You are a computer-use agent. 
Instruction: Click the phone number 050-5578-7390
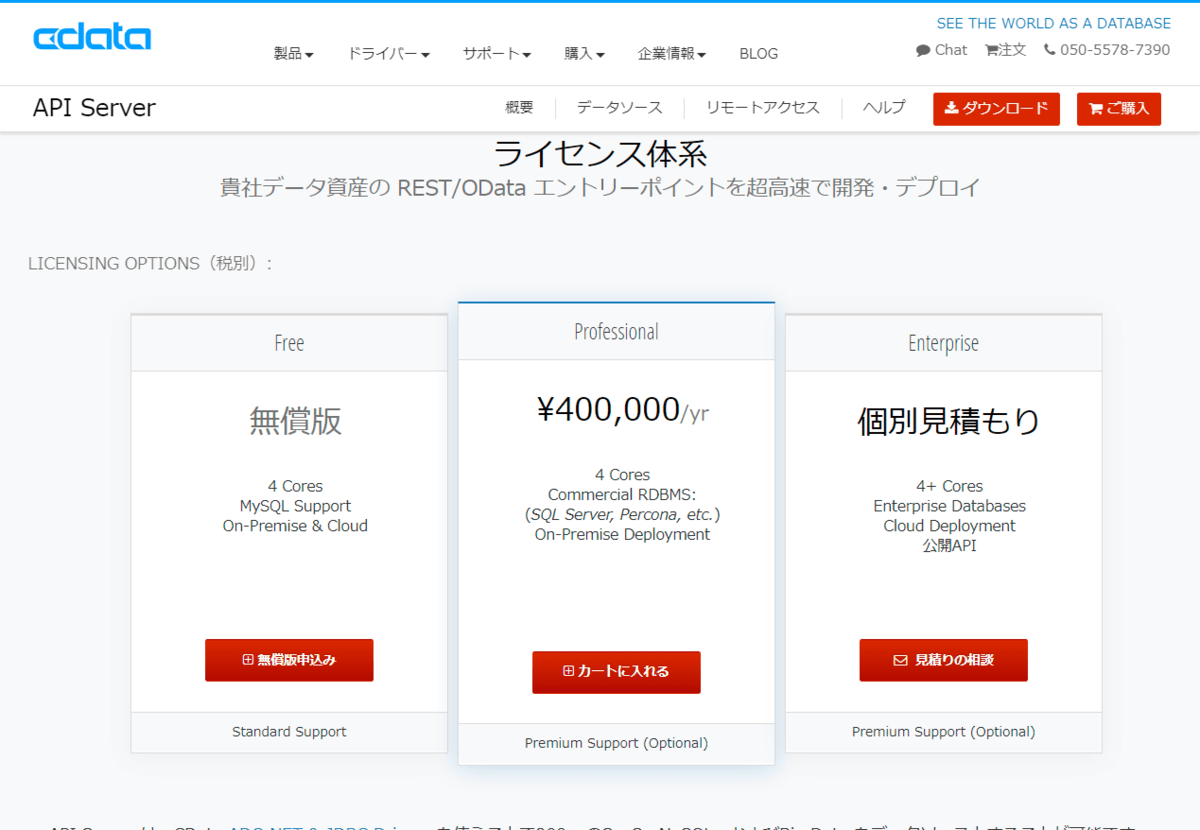(1107, 50)
